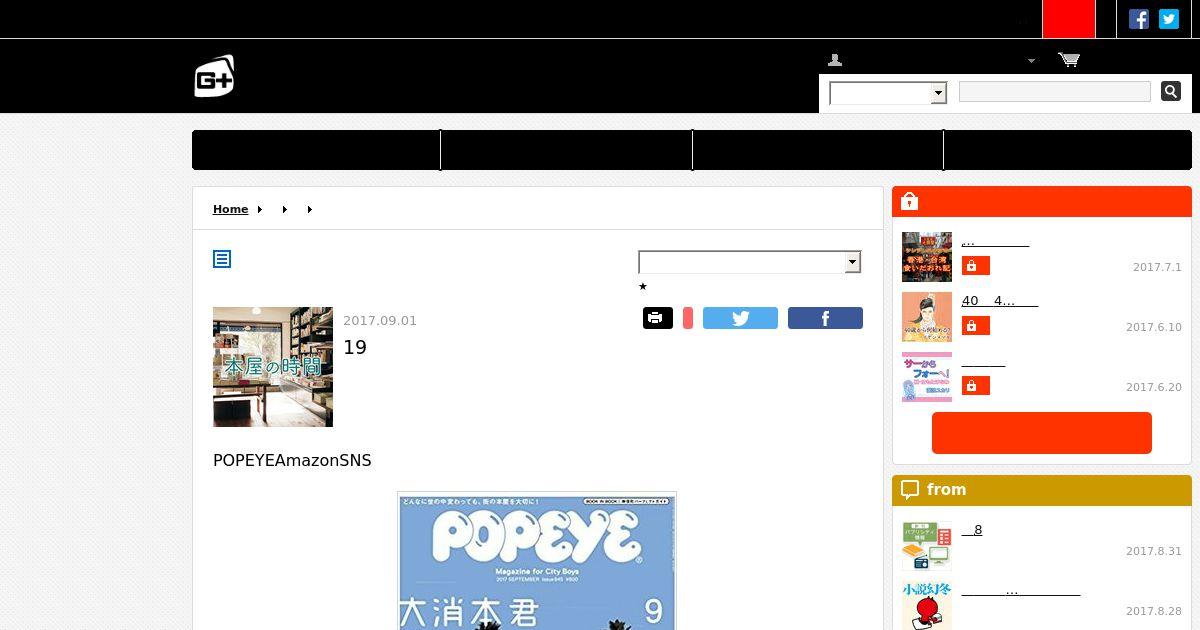Open the shopping cart icon
This screenshot has height=630, width=1200.
click(1068, 60)
